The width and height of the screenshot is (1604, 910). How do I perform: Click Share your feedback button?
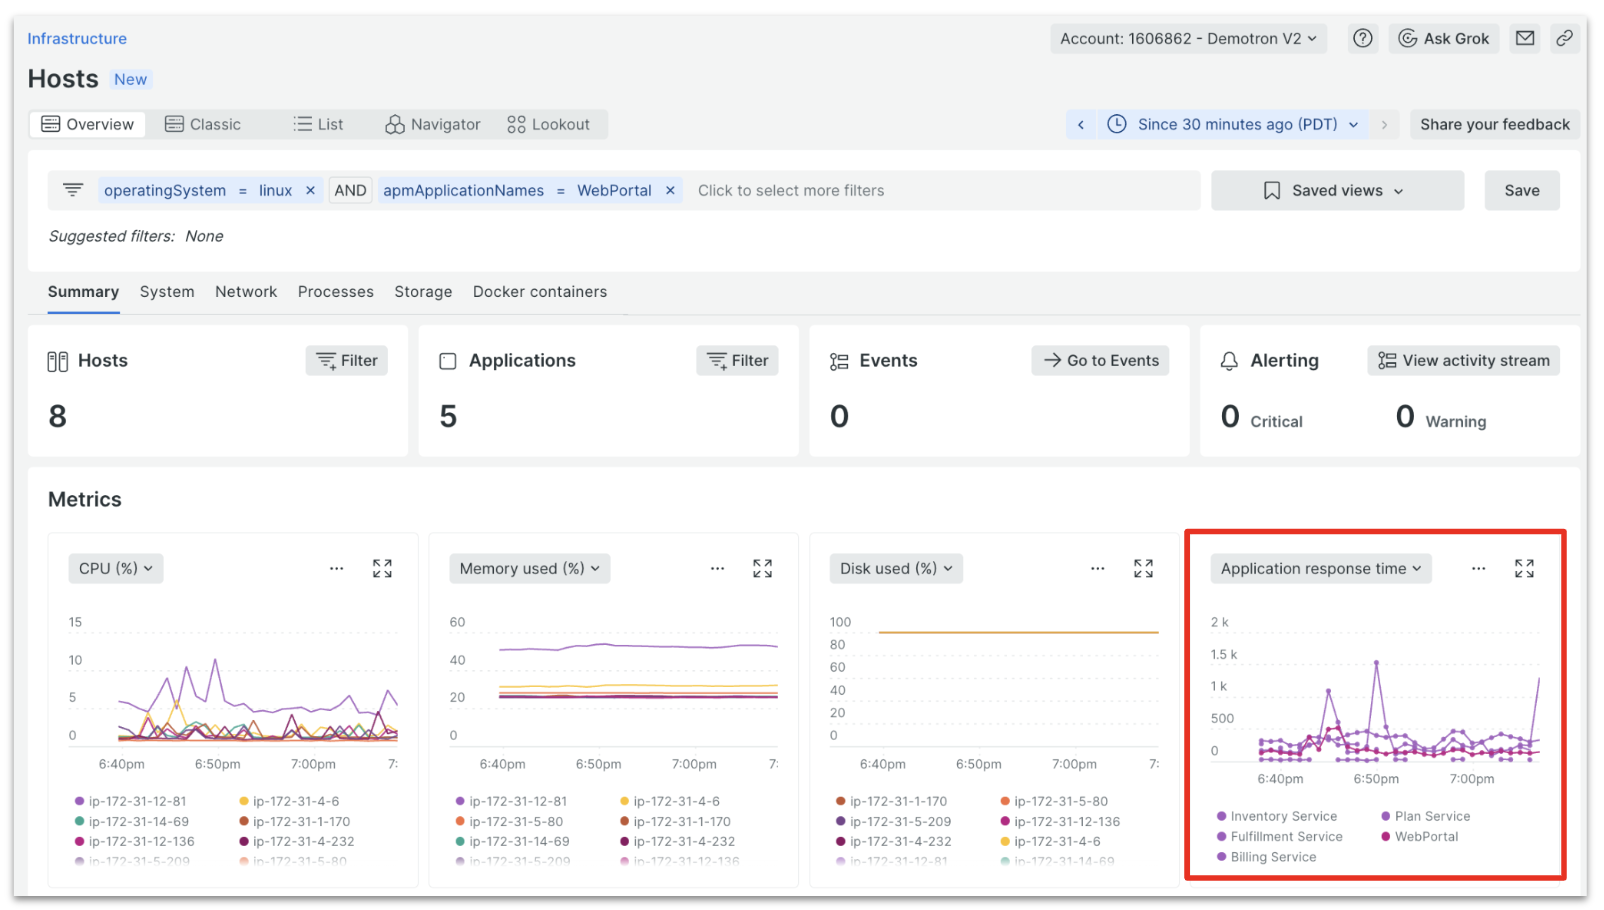(1495, 125)
